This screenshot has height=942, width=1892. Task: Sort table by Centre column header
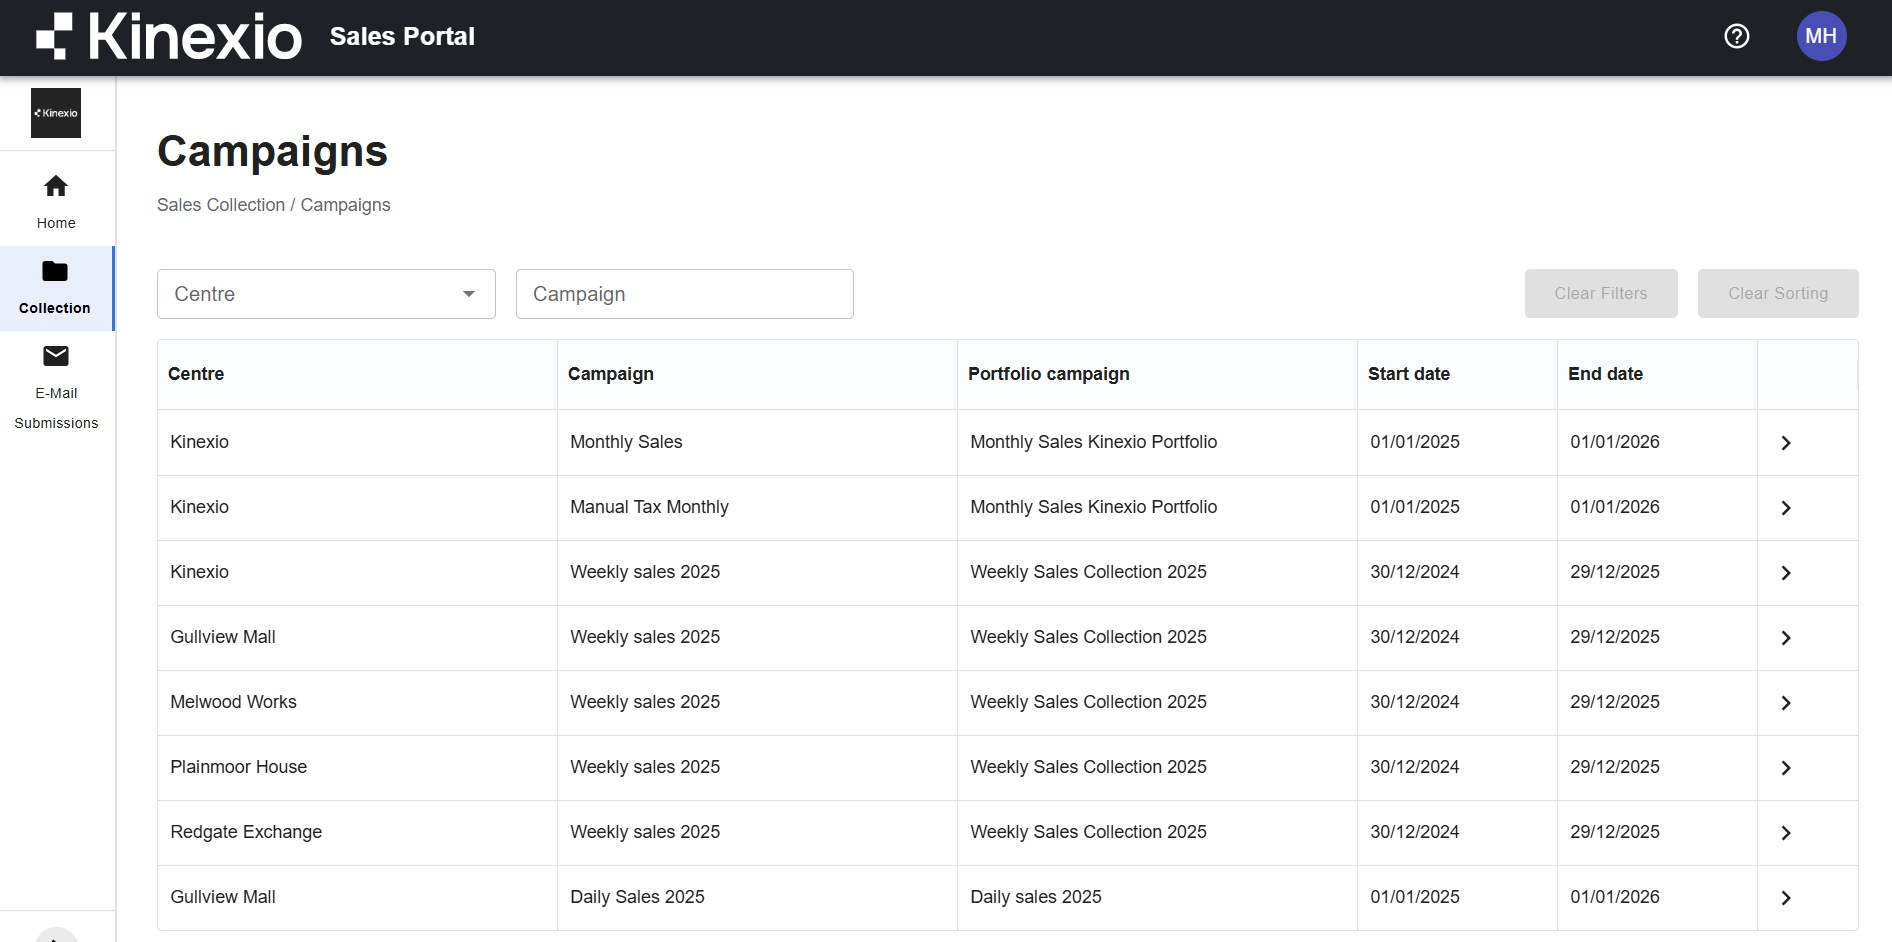click(x=196, y=374)
